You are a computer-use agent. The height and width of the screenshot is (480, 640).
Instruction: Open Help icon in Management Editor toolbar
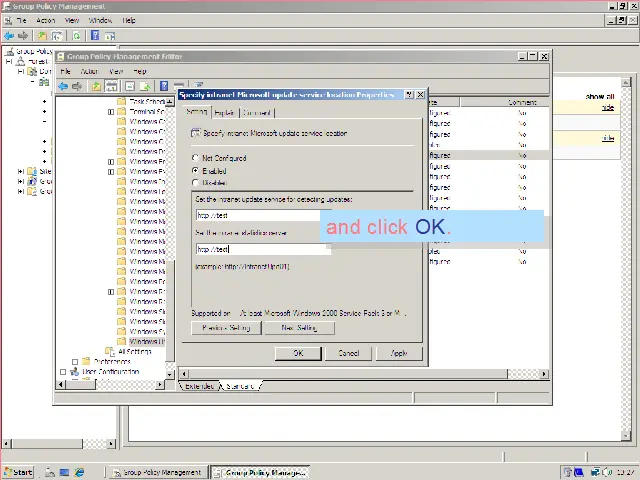tap(164, 86)
